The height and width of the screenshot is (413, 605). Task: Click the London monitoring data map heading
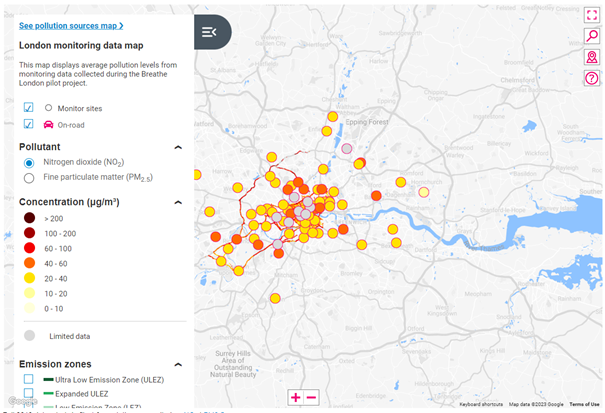point(81,46)
